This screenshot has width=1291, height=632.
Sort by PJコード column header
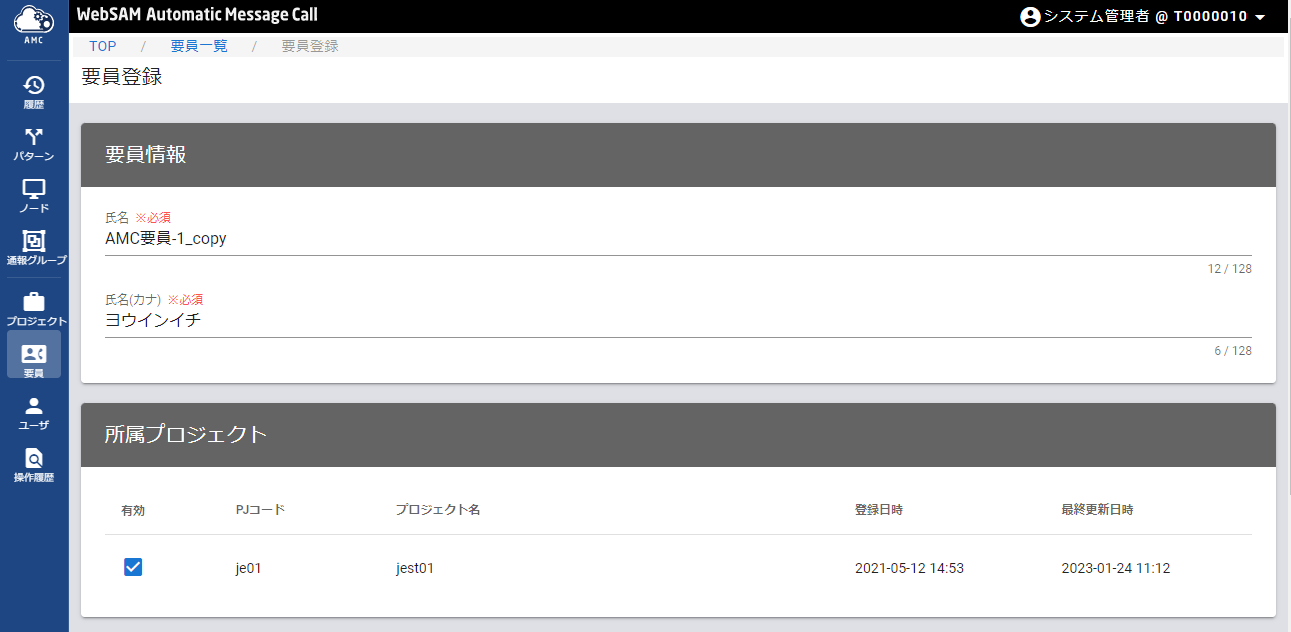tap(260, 510)
